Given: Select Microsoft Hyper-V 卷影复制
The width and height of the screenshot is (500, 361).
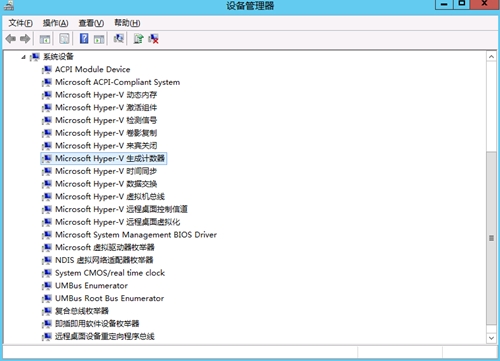Looking at the screenshot, I should click(106, 133).
